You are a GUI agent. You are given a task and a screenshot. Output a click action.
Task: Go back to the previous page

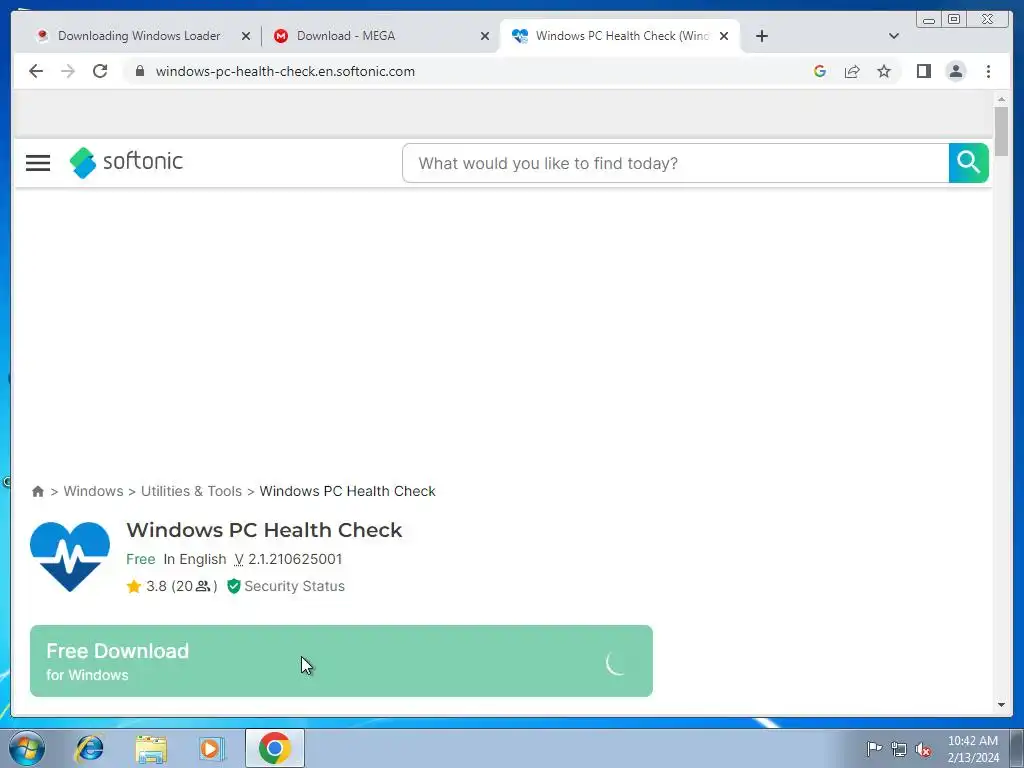36,71
